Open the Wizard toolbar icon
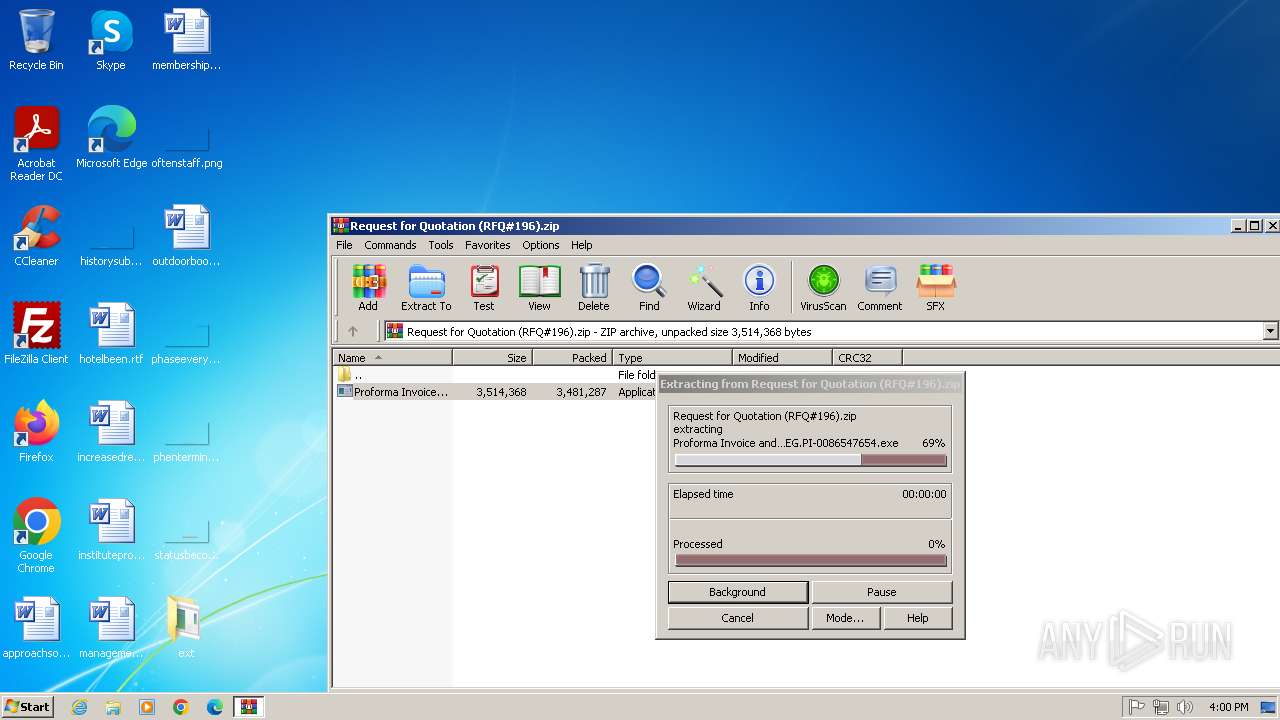This screenshot has height=720, width=1280. pyautogui.click(x=704, y=288)
